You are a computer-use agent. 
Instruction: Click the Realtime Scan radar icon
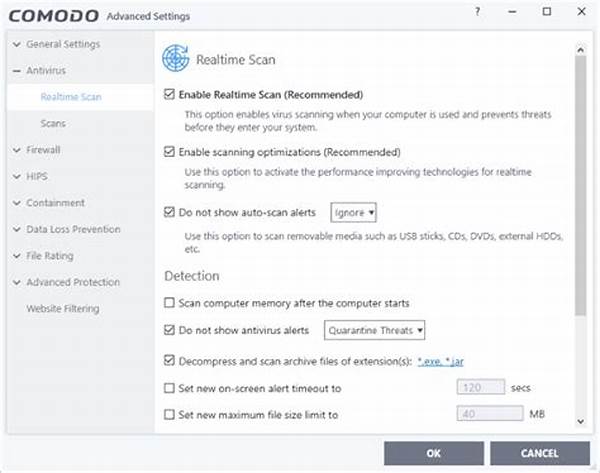tap(176, 58)
